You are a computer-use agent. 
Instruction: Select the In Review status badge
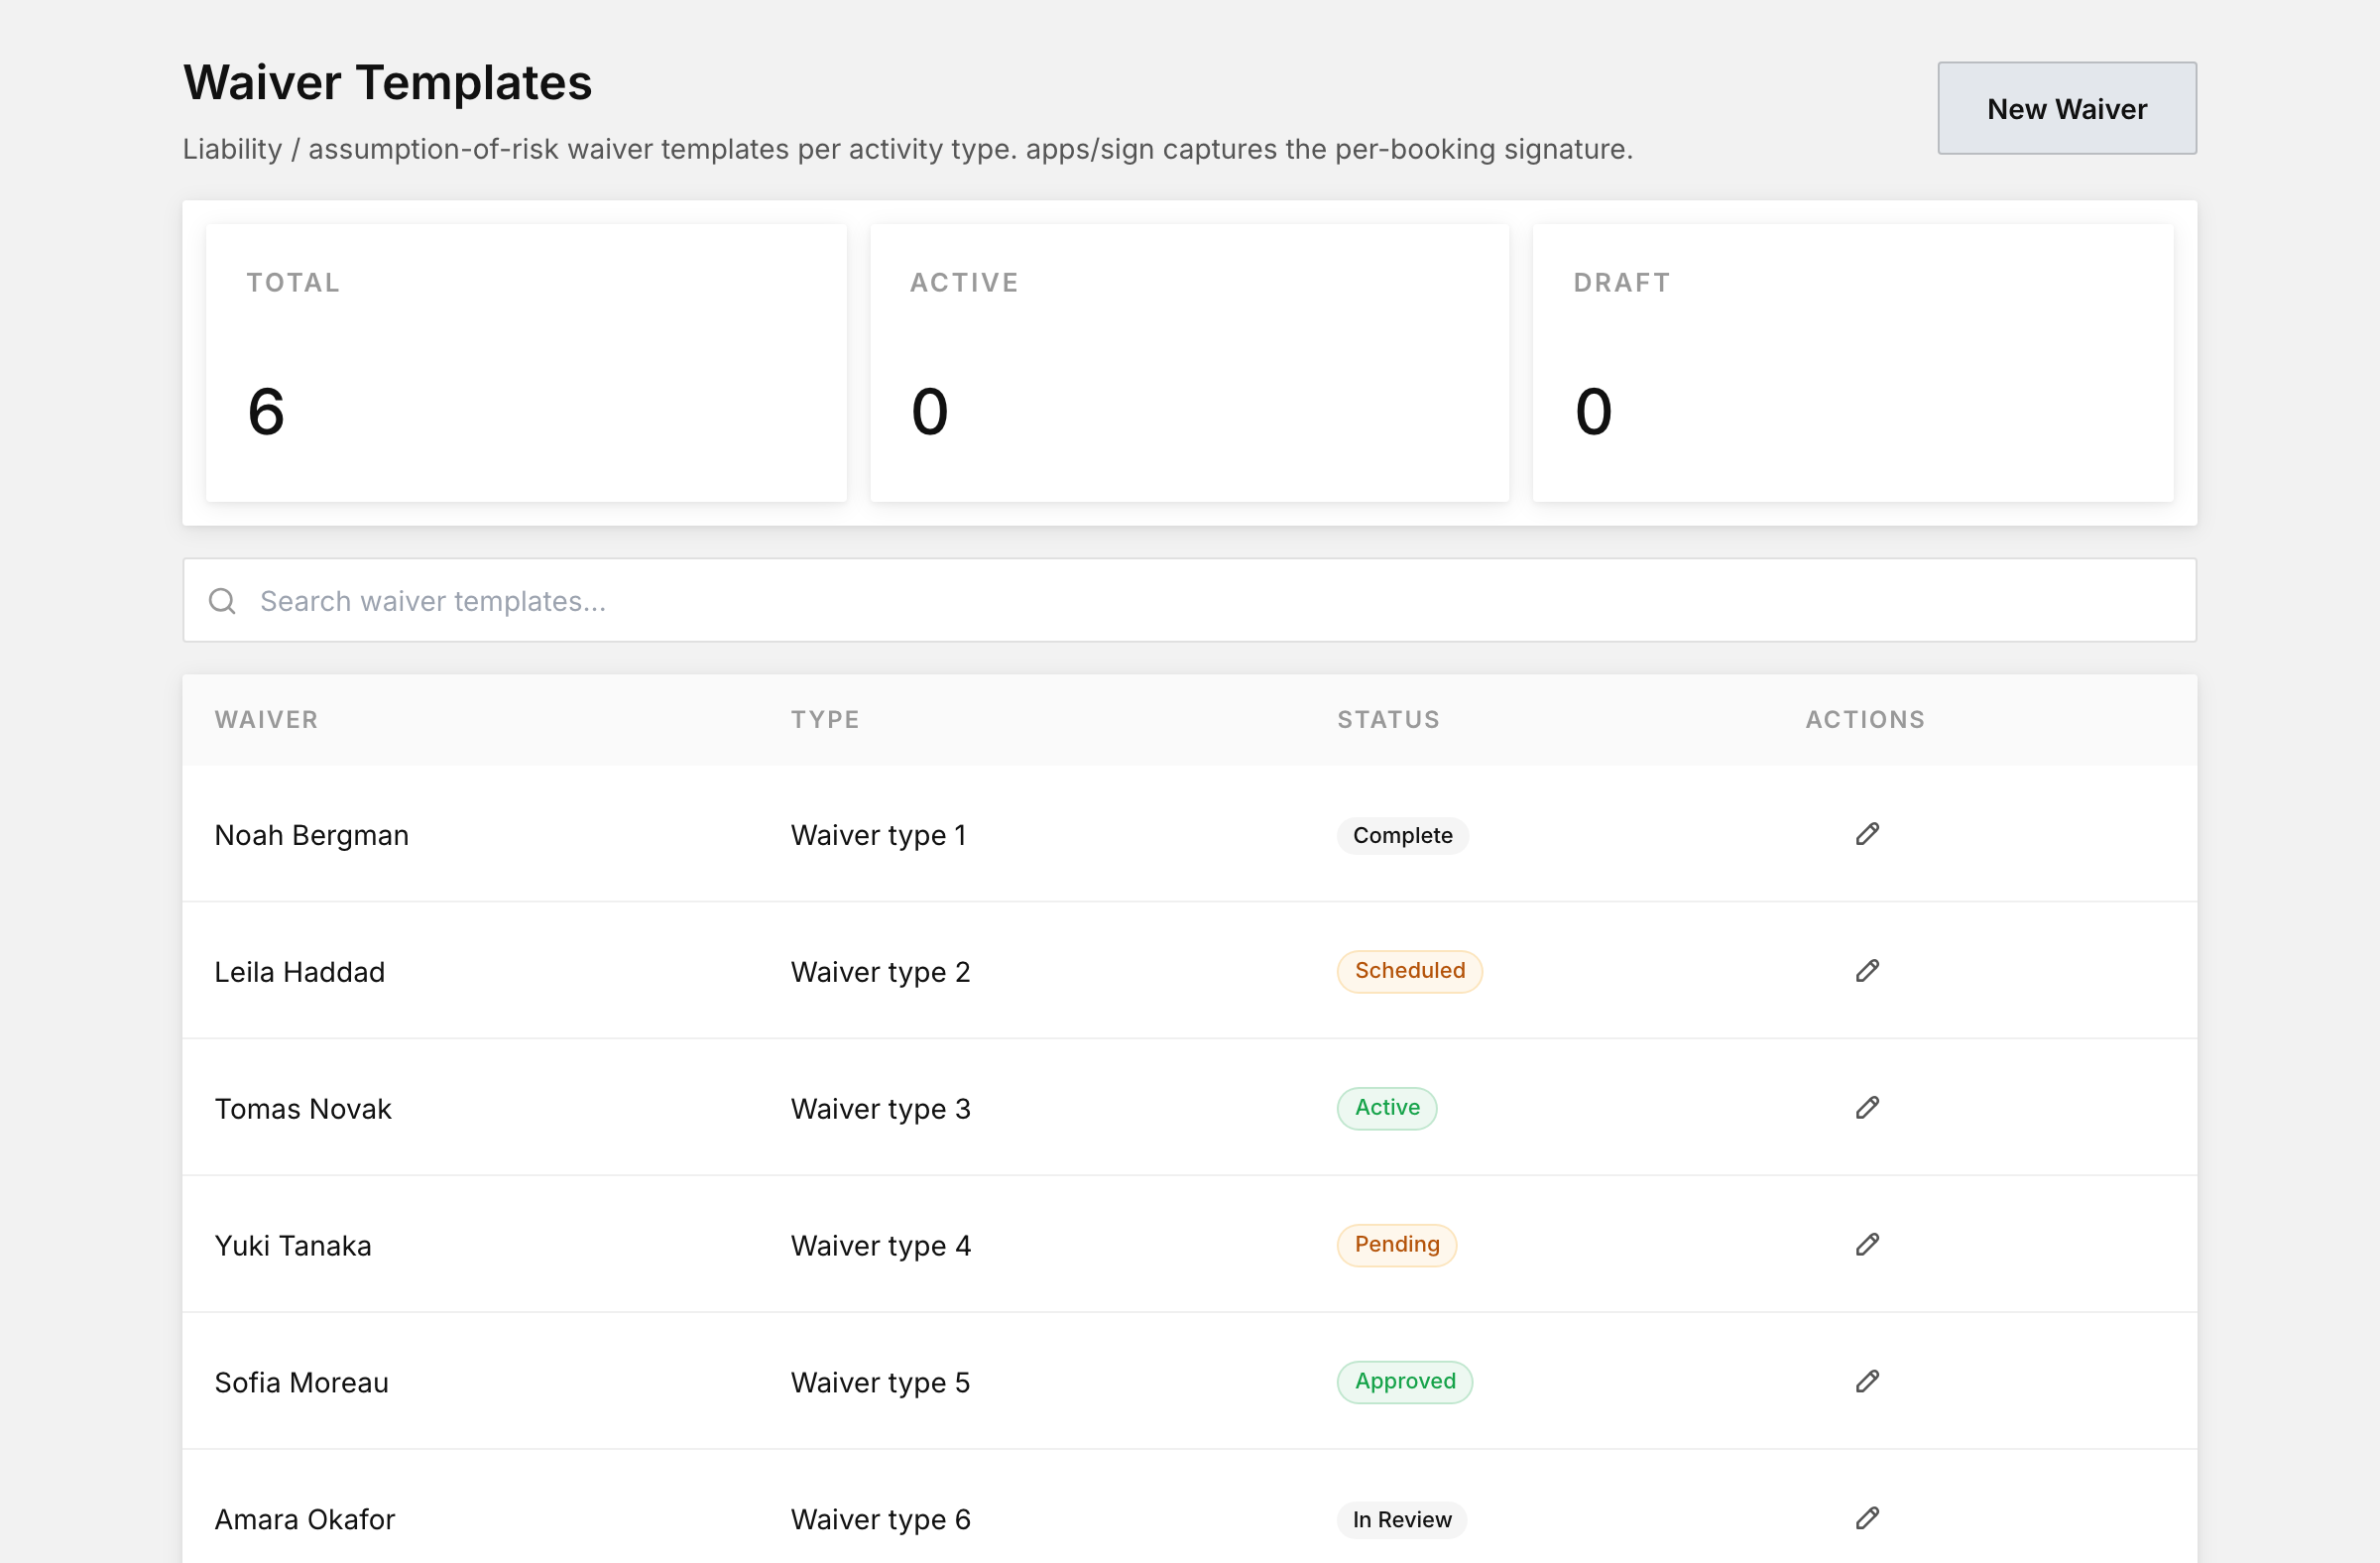click(1401, 1519)
